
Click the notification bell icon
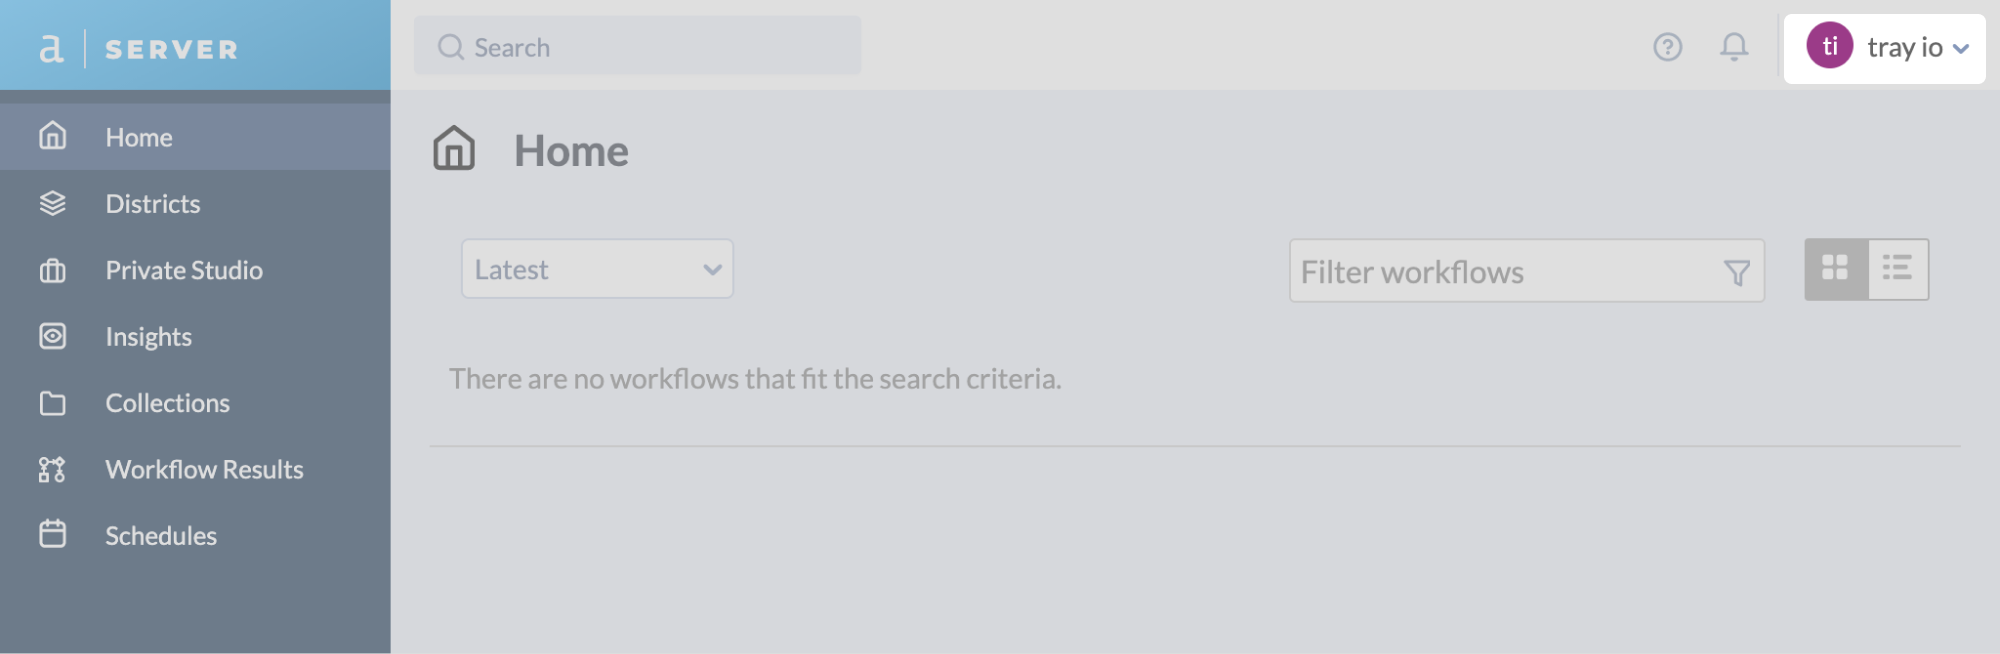[x=1735, y=46]
